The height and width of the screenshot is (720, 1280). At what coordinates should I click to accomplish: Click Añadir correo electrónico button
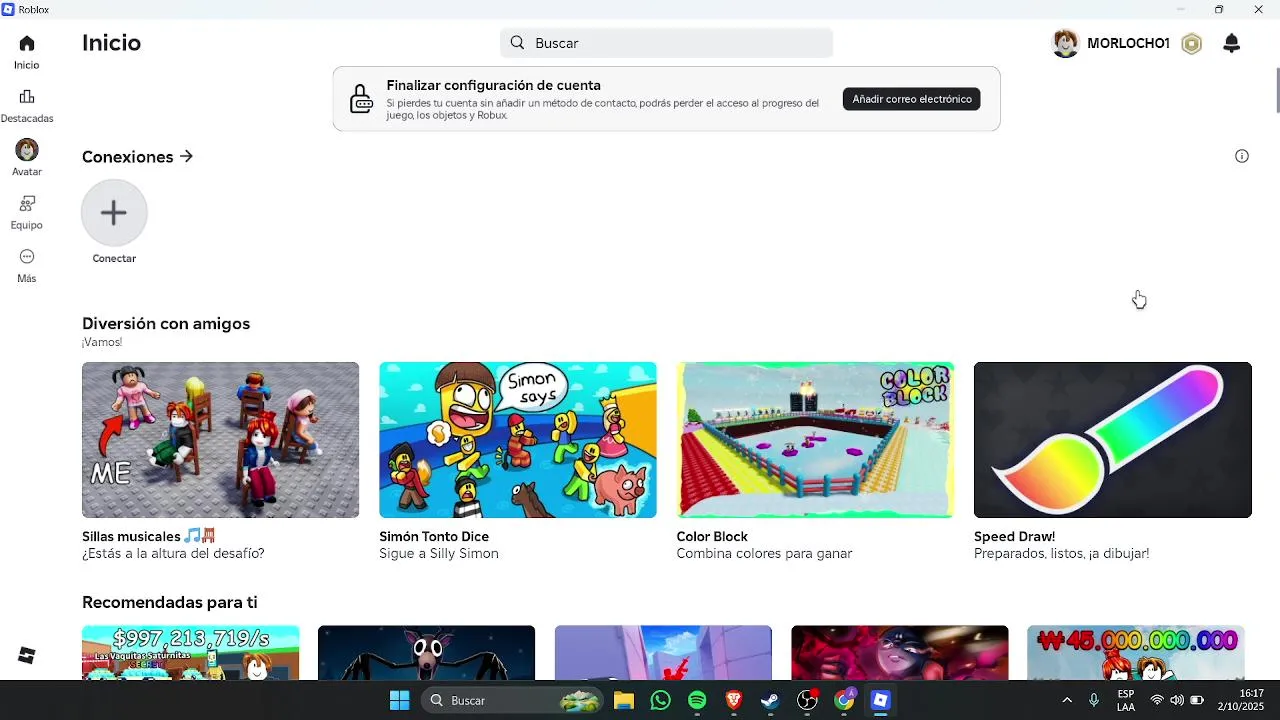pos(911,99)
